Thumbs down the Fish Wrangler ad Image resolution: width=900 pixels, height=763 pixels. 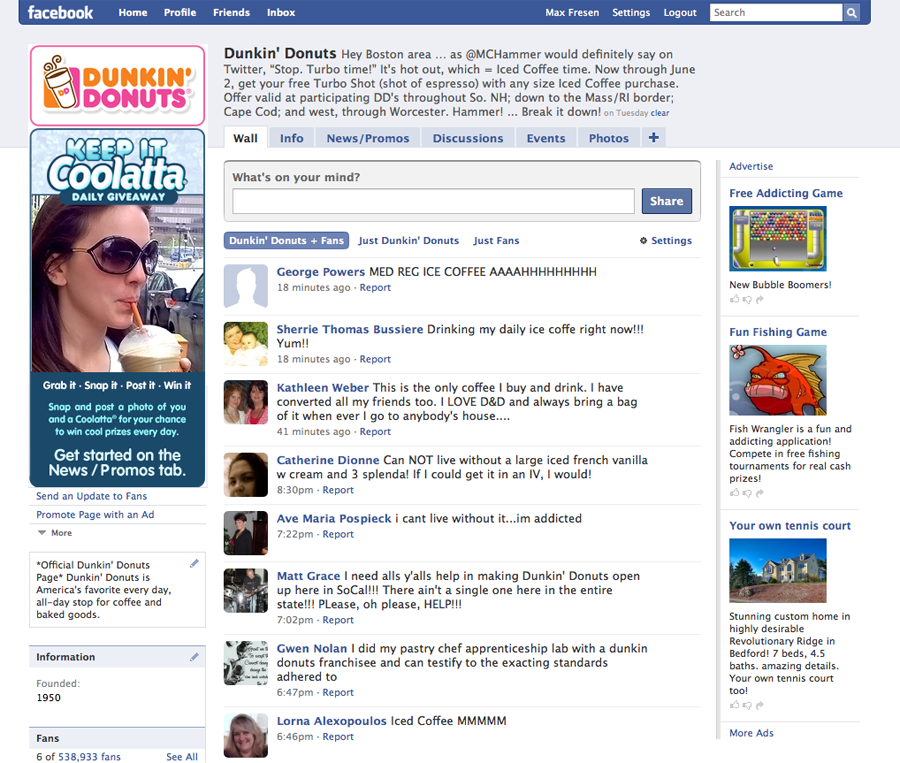(747, 493)
